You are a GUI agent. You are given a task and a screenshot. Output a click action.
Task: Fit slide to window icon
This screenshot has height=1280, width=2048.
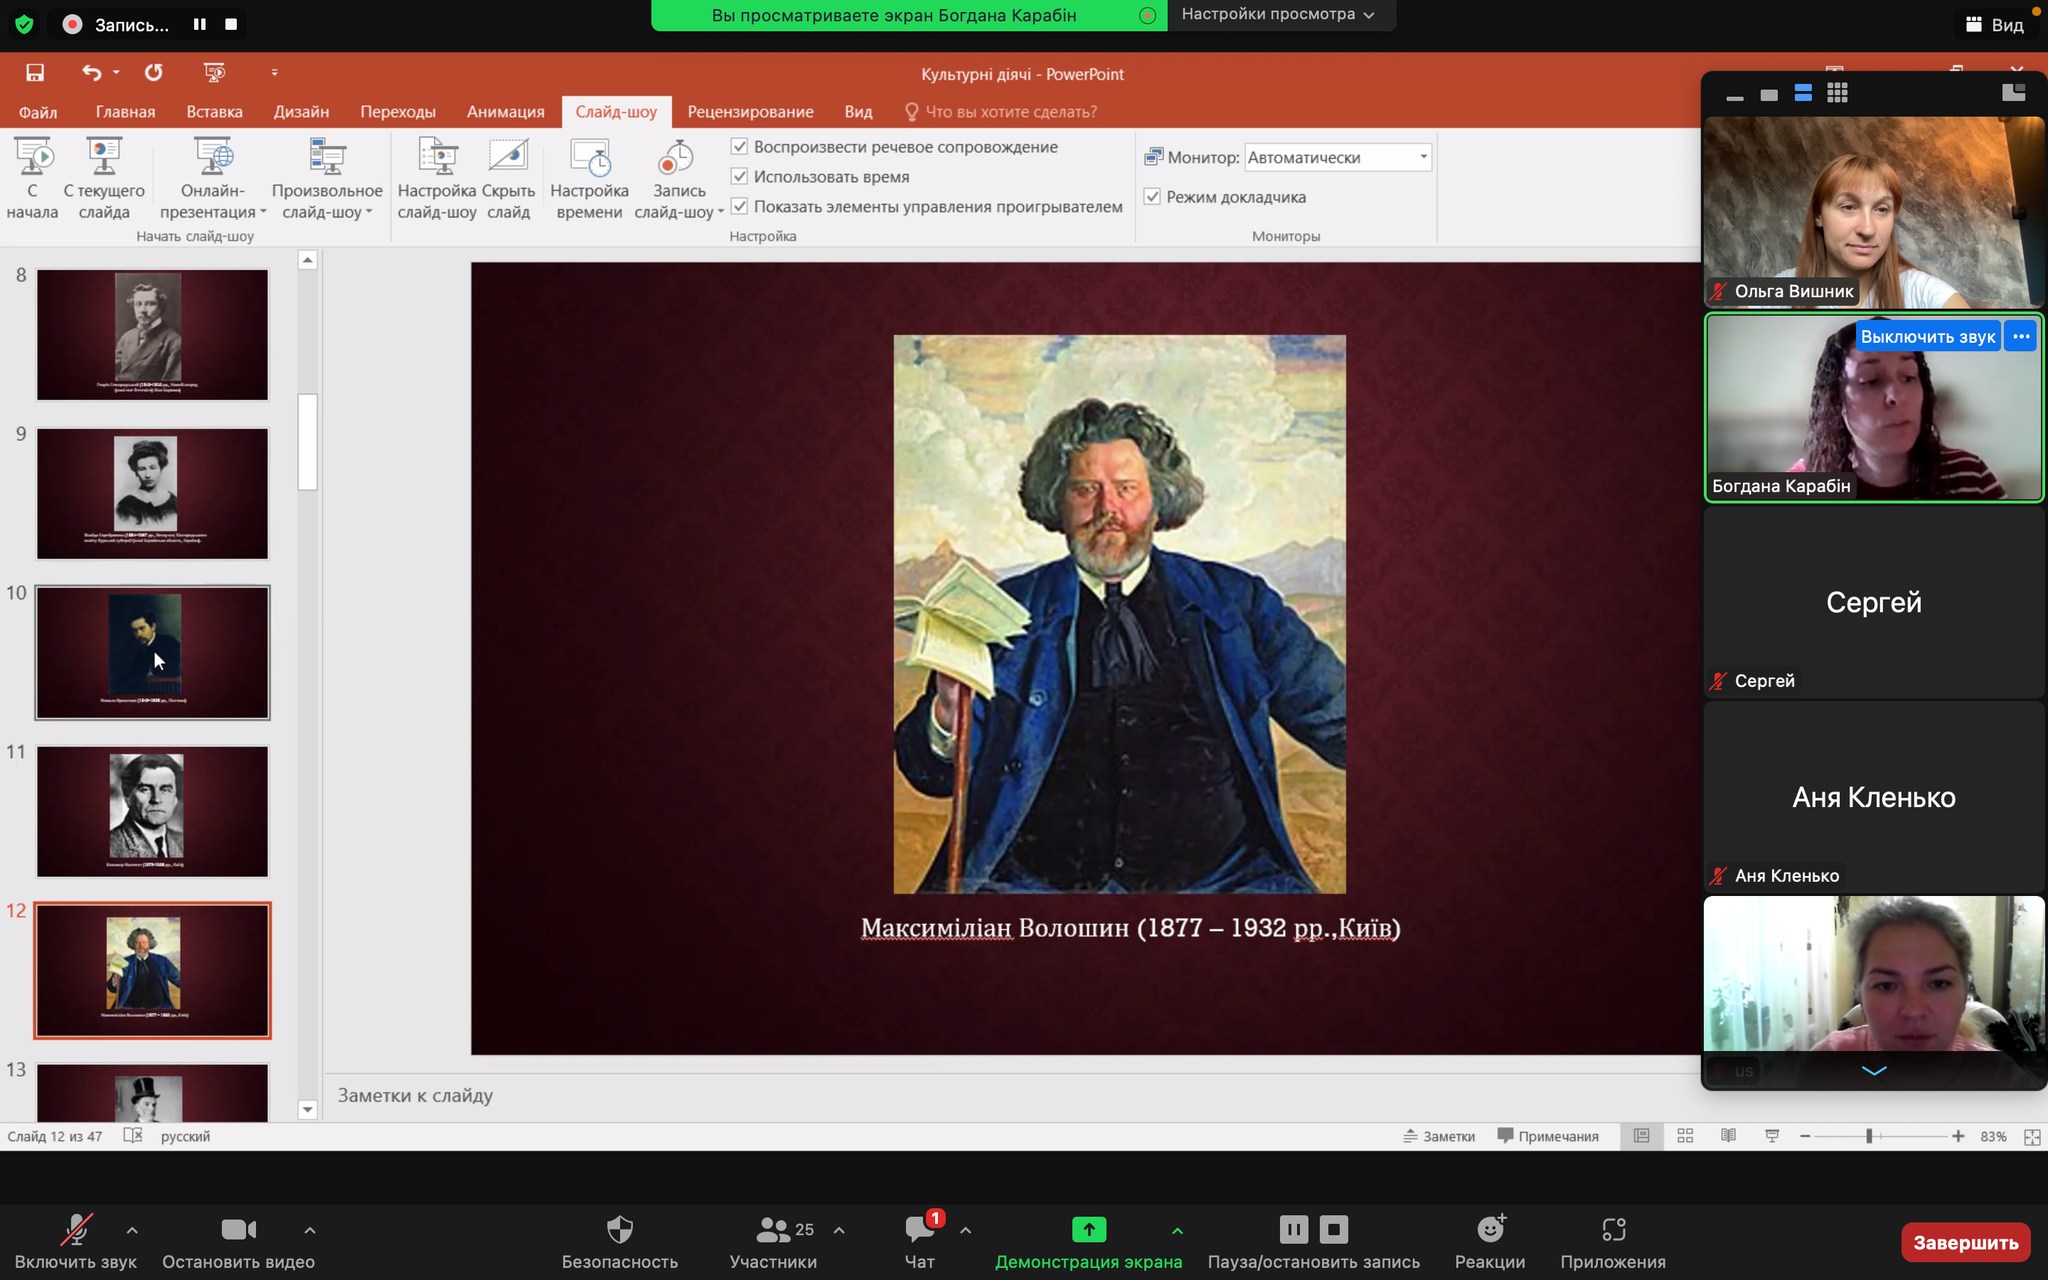[x=2032, y=1137]
